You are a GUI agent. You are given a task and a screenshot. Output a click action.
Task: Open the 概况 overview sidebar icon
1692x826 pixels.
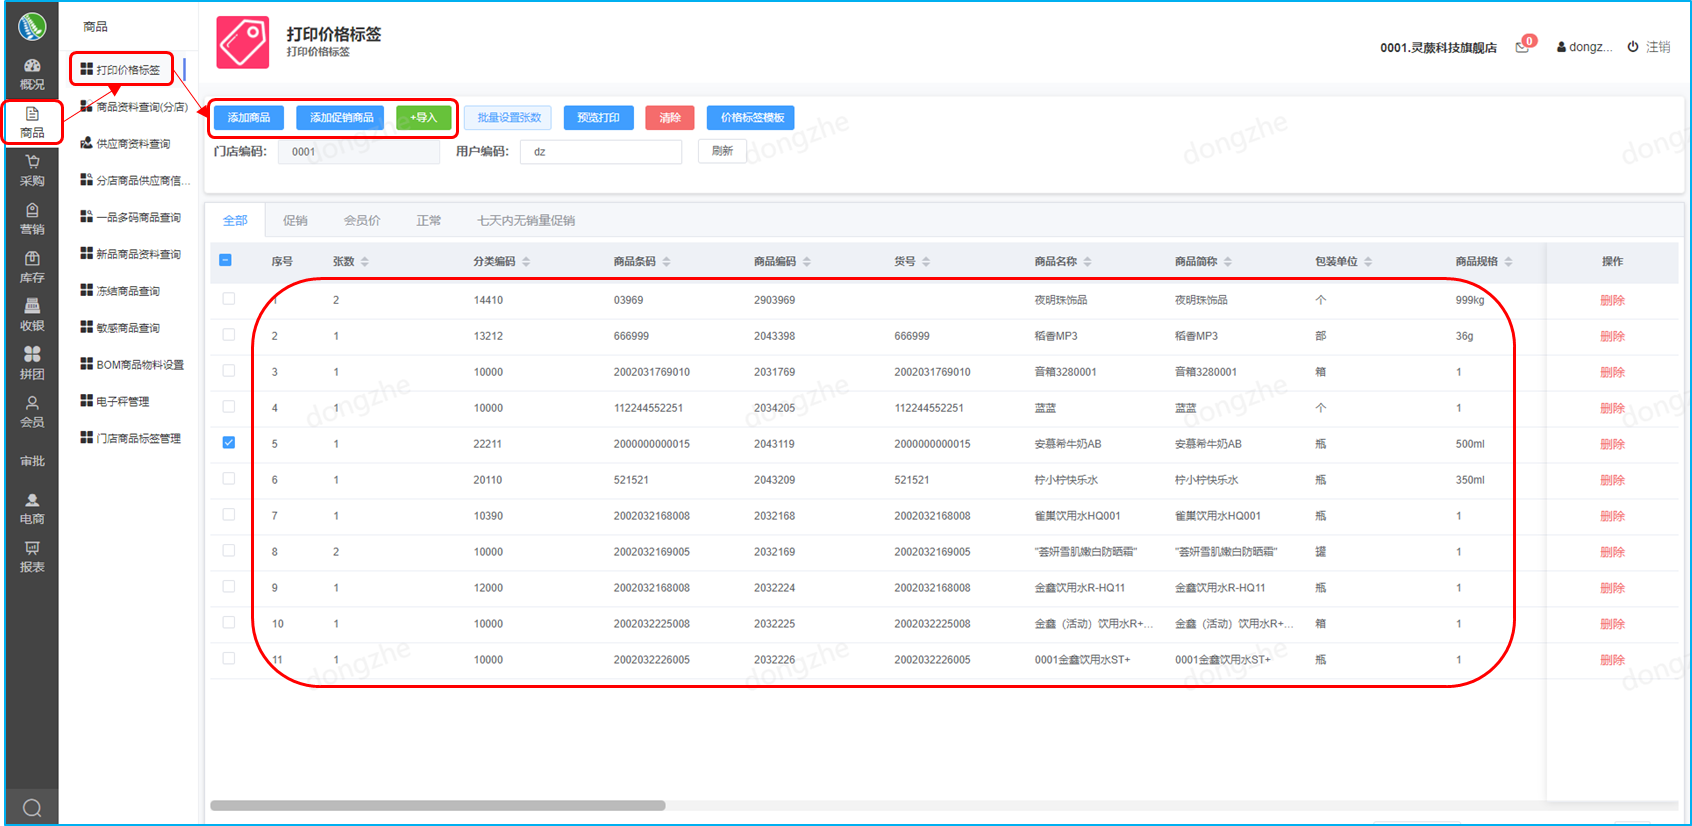pos(32,74)
